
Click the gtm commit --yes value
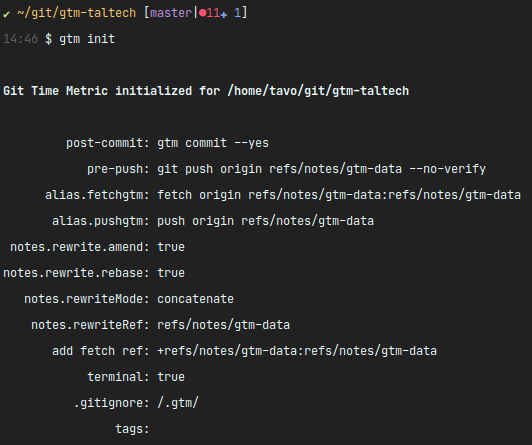[213, 143]
